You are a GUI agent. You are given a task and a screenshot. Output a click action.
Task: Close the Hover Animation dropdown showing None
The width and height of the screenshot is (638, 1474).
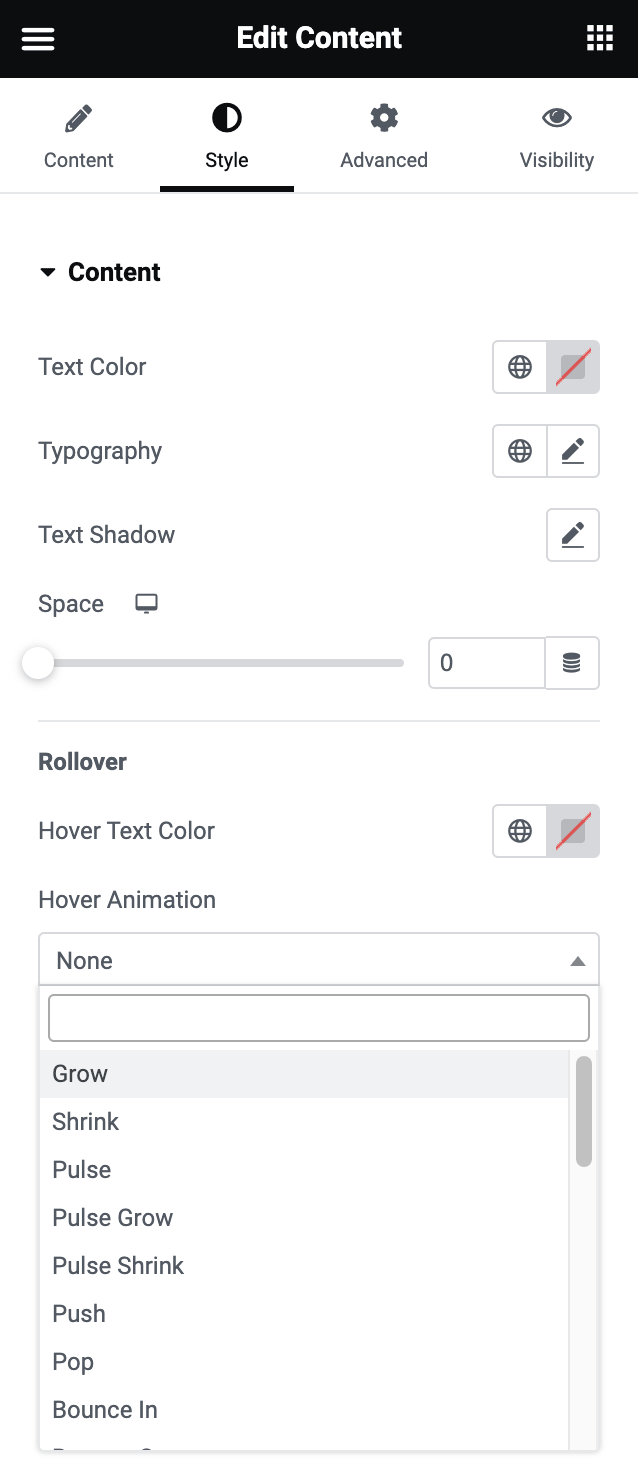point(318,960)
